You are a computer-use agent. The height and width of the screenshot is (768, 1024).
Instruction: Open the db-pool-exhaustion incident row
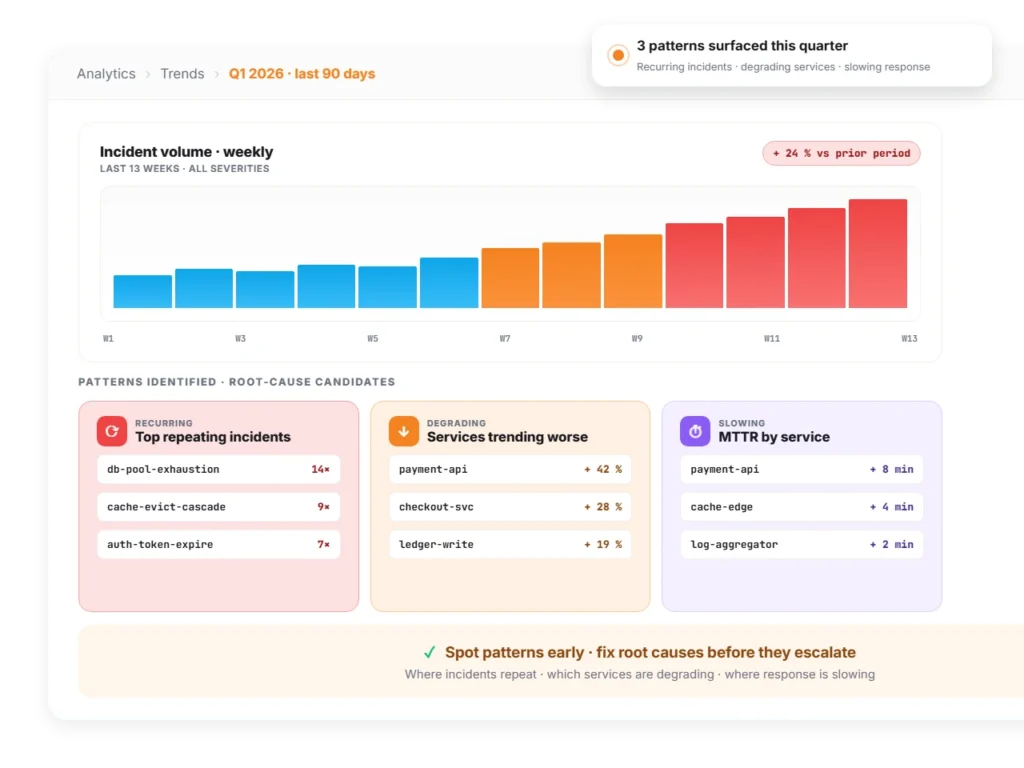219,470
